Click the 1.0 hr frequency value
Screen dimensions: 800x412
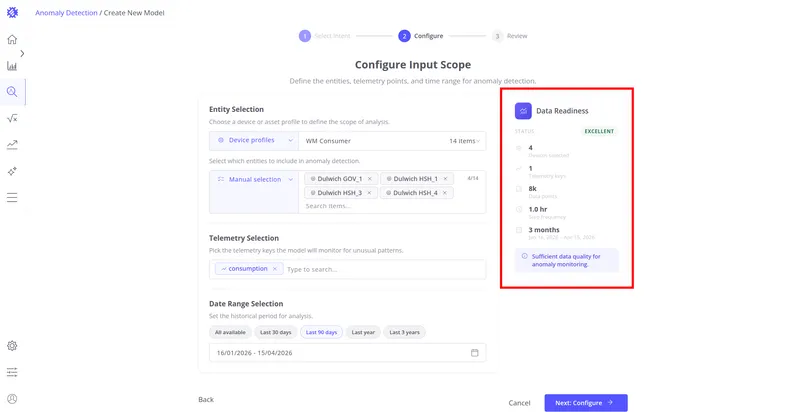pos(538,209)
